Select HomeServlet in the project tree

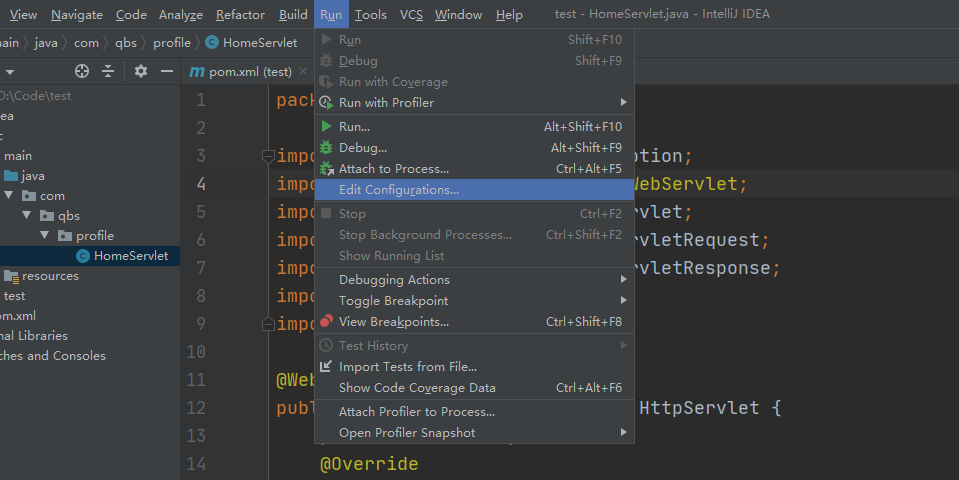[130, 256]
